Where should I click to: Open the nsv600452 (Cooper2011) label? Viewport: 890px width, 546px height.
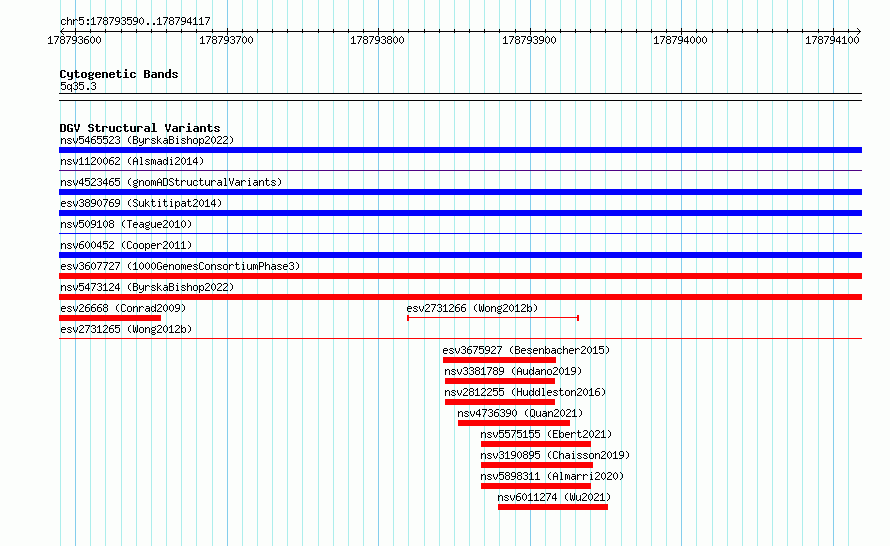[x=126, y=245]
